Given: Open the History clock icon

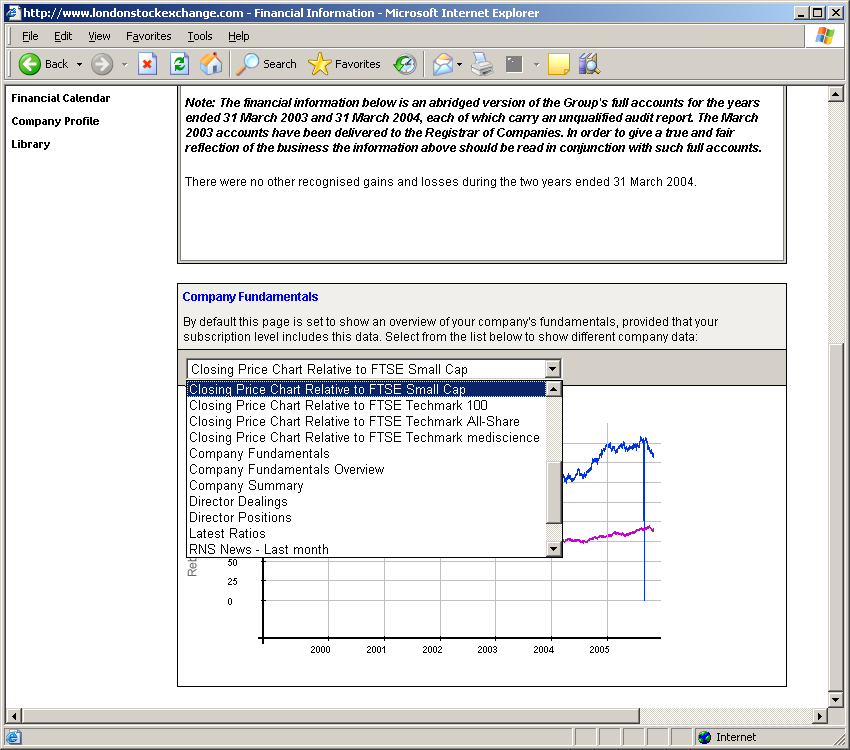Looking at the screenshot, I should tap(405, 64).
